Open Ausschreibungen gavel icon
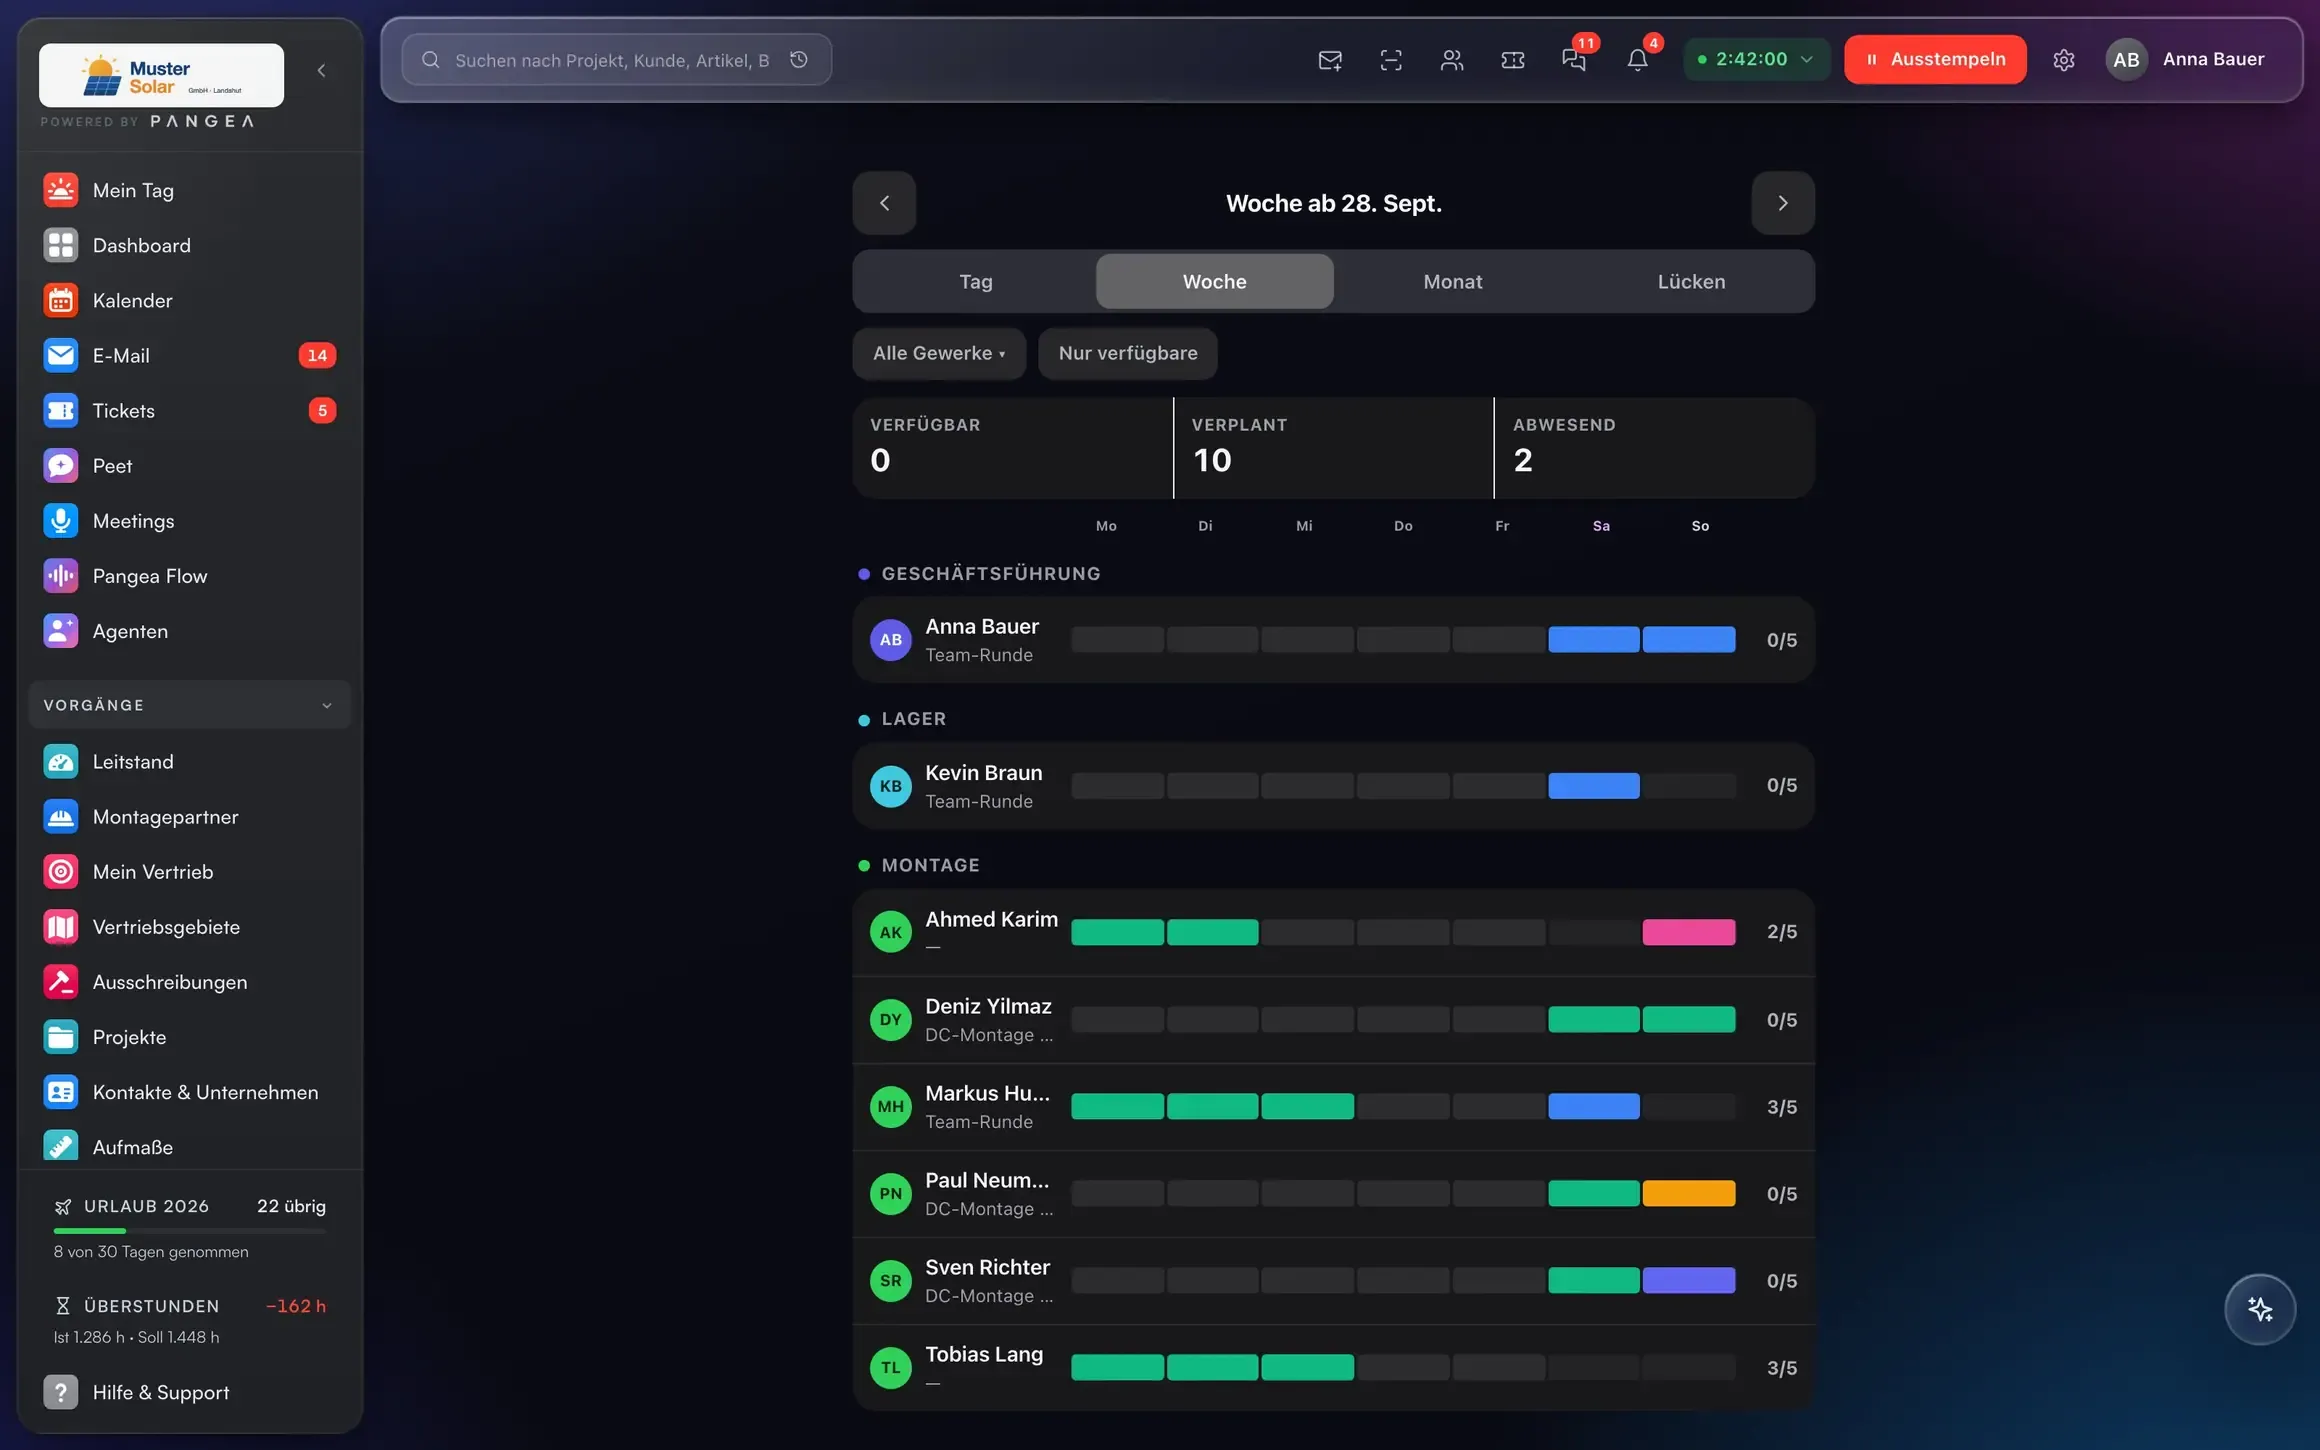Viewport: 2320px width, 1450px height. coord(60,981)
